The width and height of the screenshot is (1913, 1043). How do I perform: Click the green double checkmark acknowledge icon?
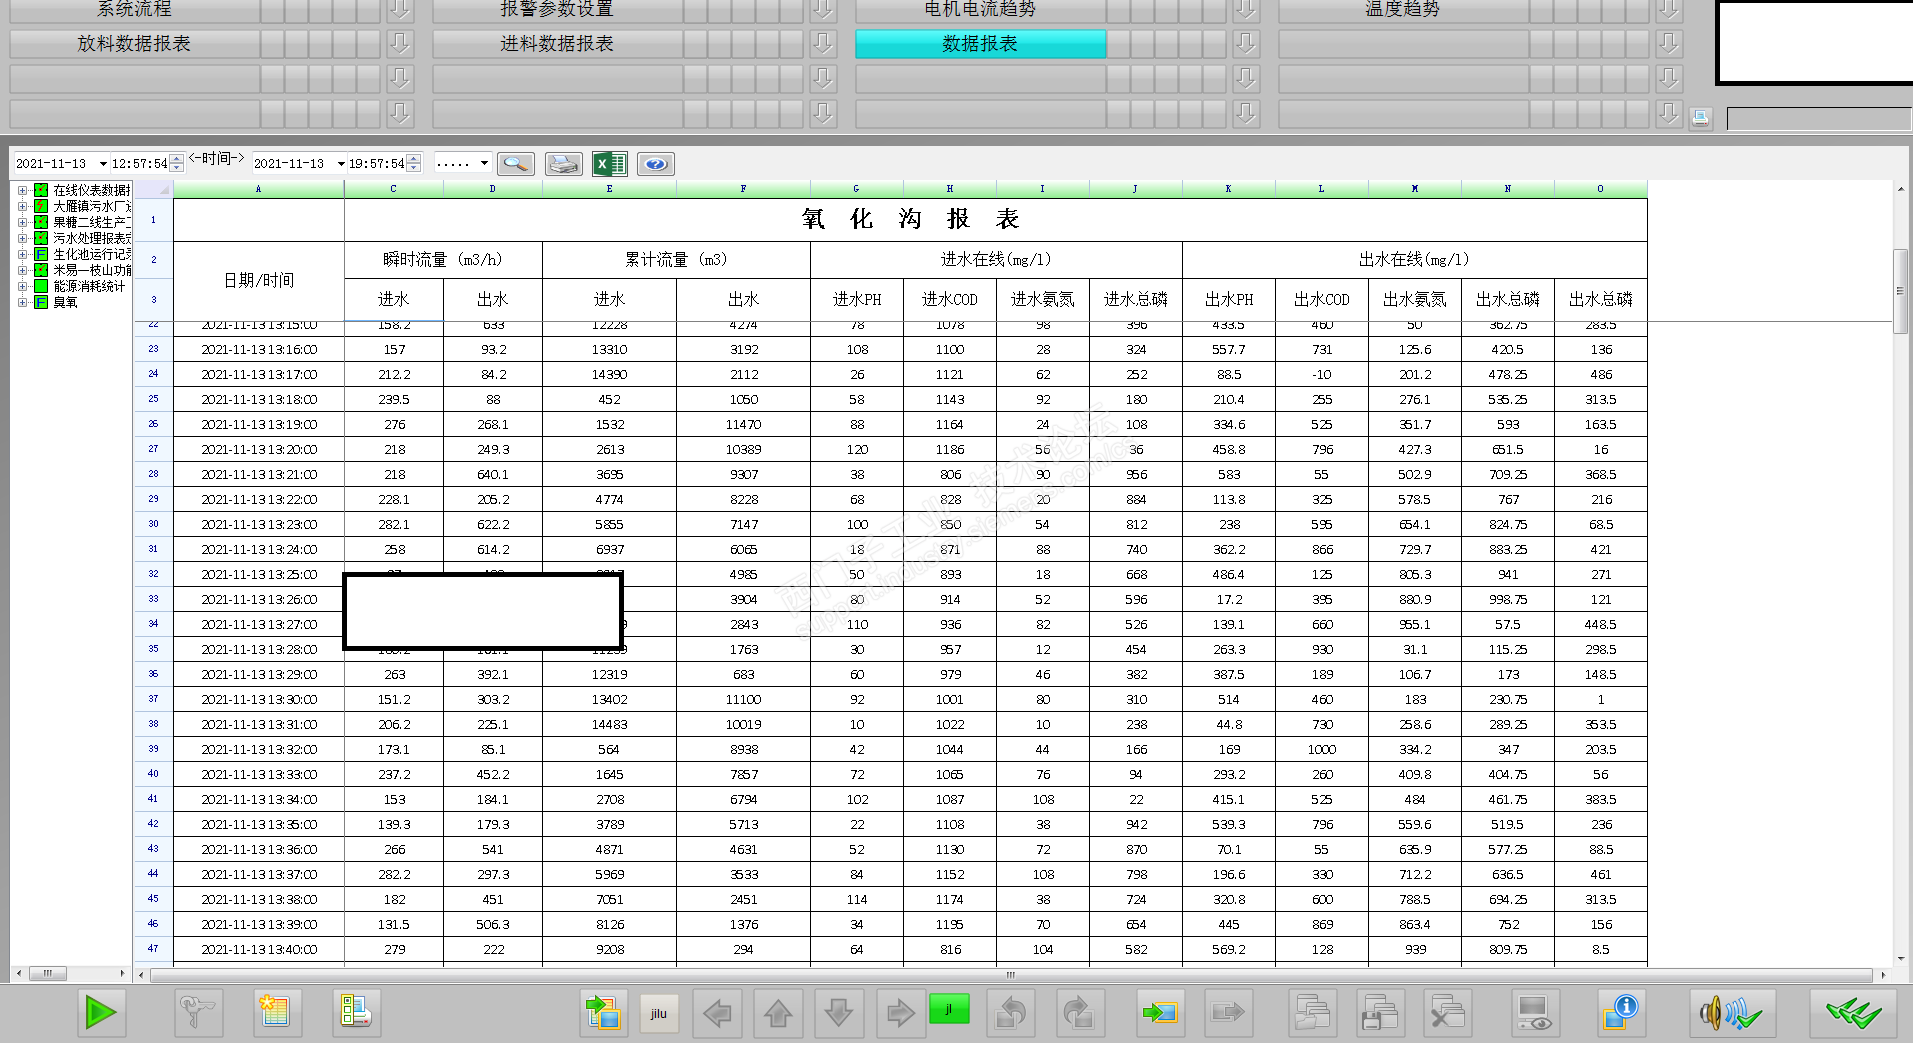(1853, 1013)
